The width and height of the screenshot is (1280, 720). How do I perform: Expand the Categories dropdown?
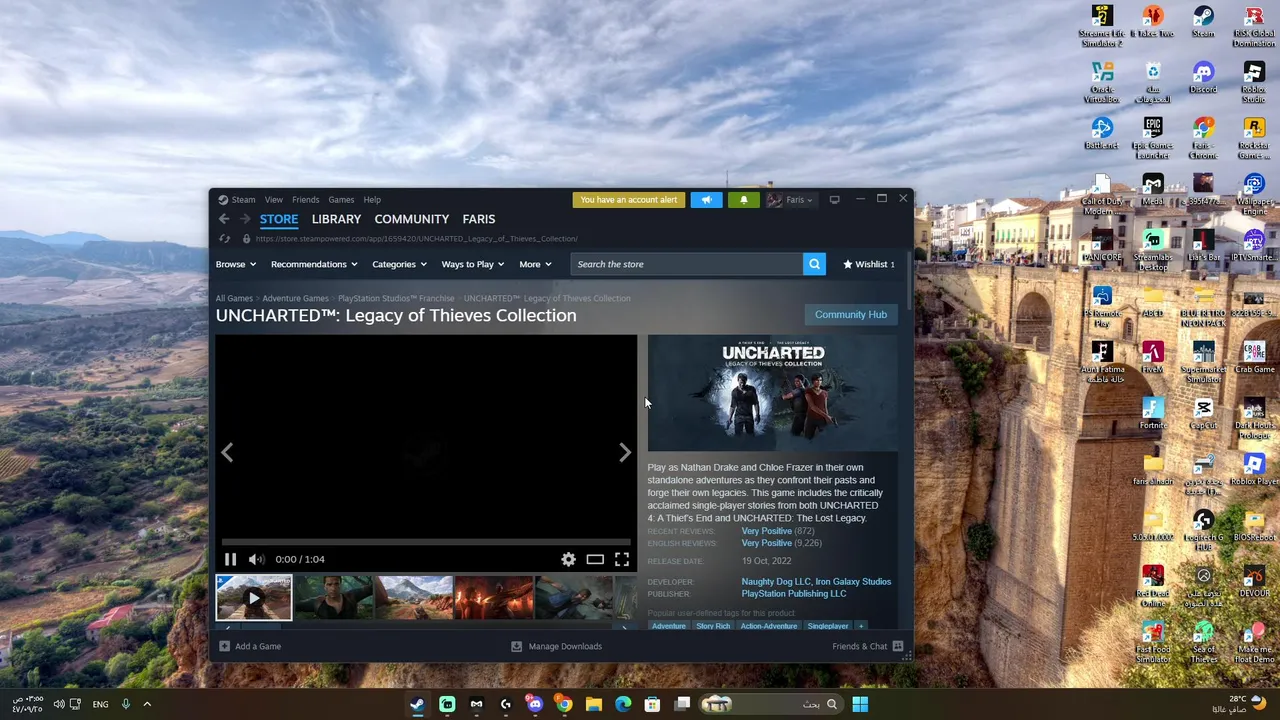(x=399, y=264)
